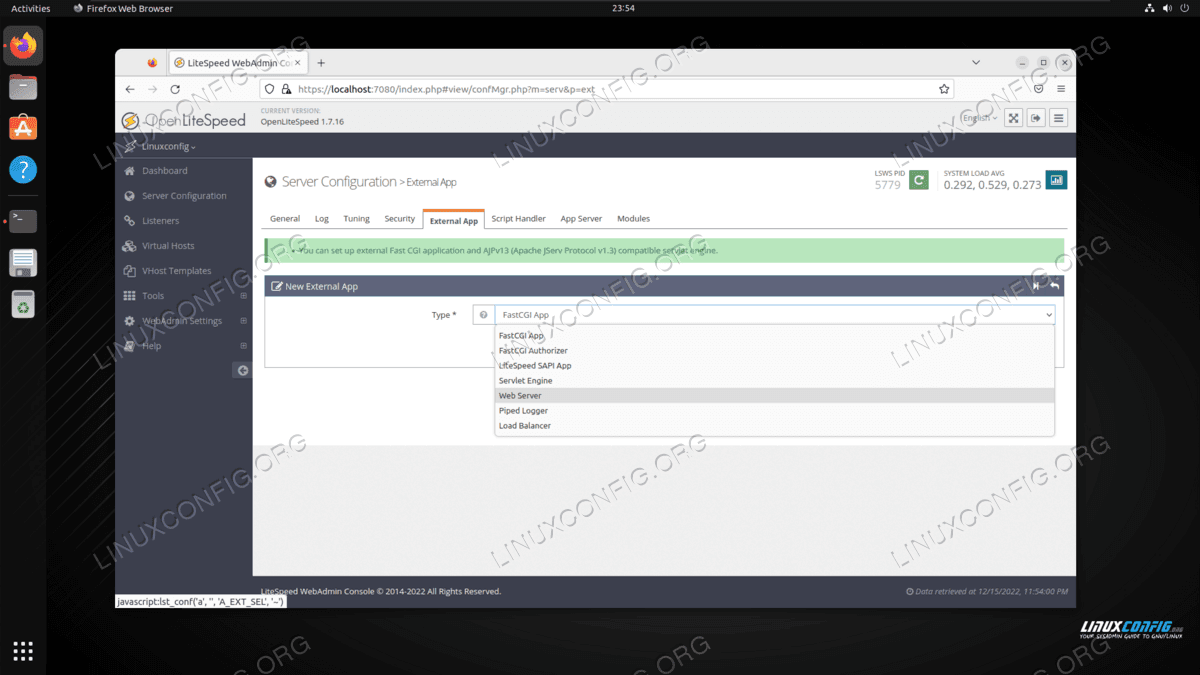Open the Trash from the dock
The height and width of the screenshot is (675, 1200).
tap(23, 303)
